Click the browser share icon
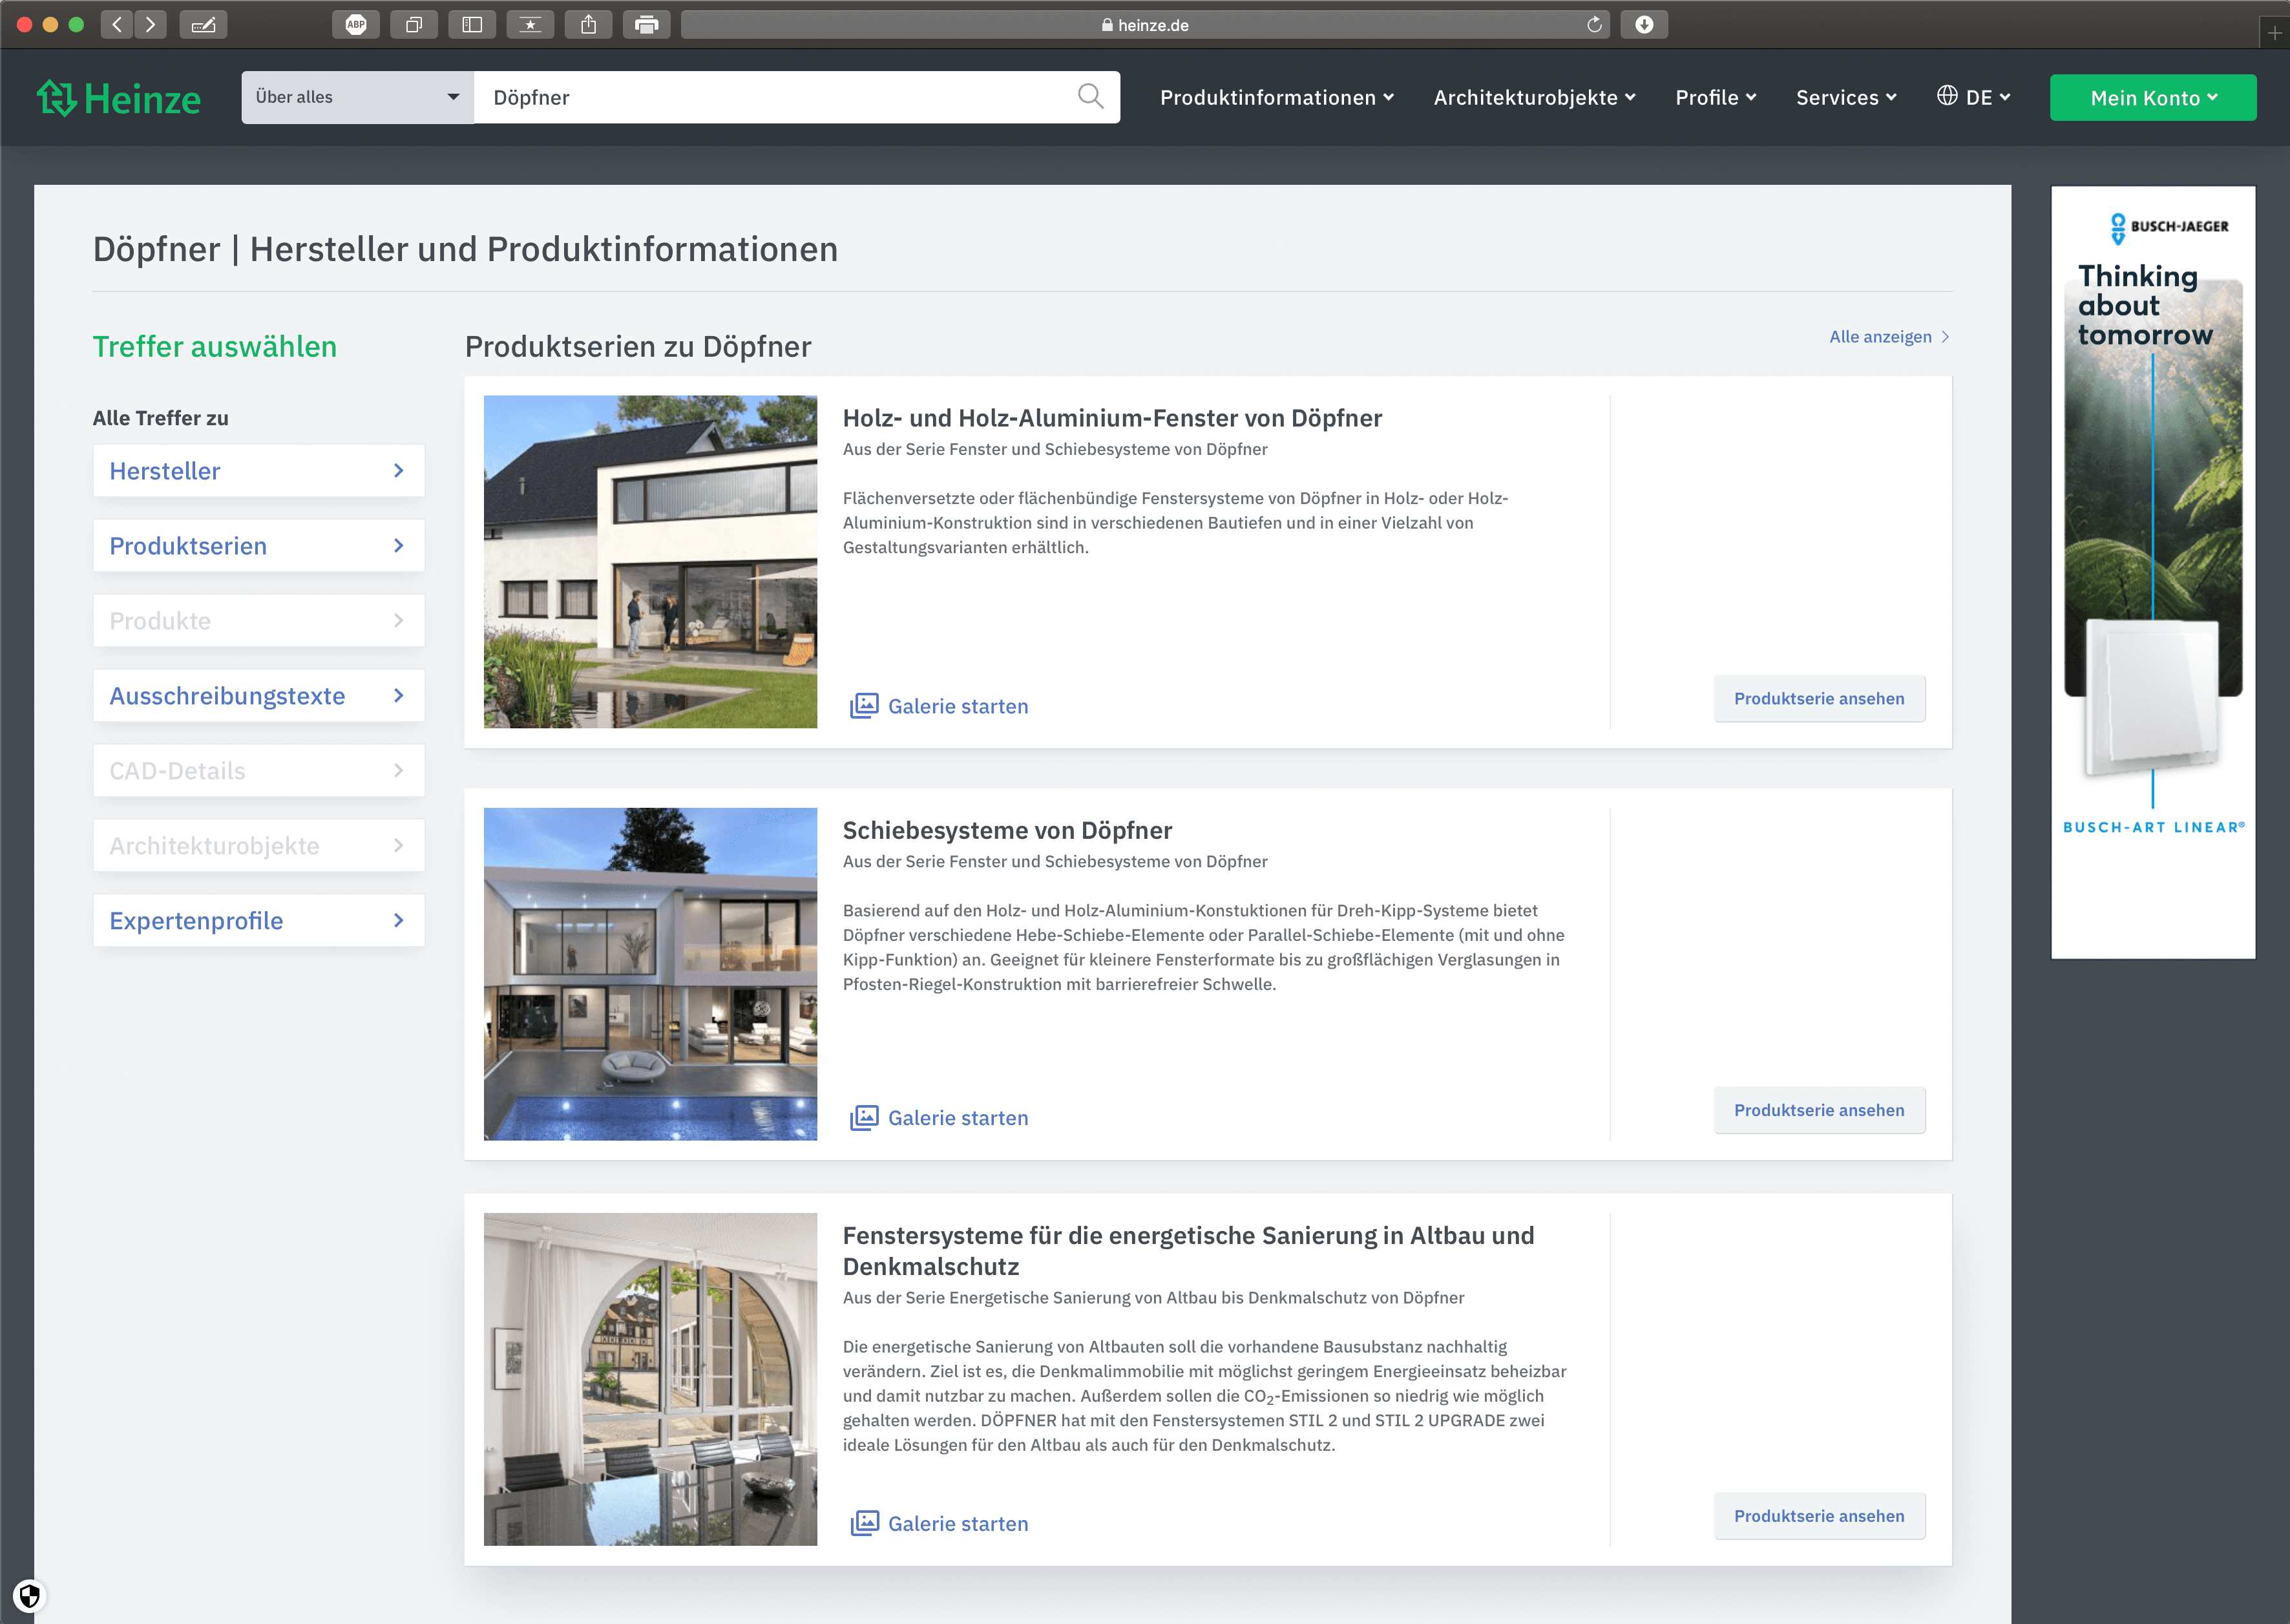Image resolution: width=2290 pixels, height=1624 pixels. pos(589,25)
